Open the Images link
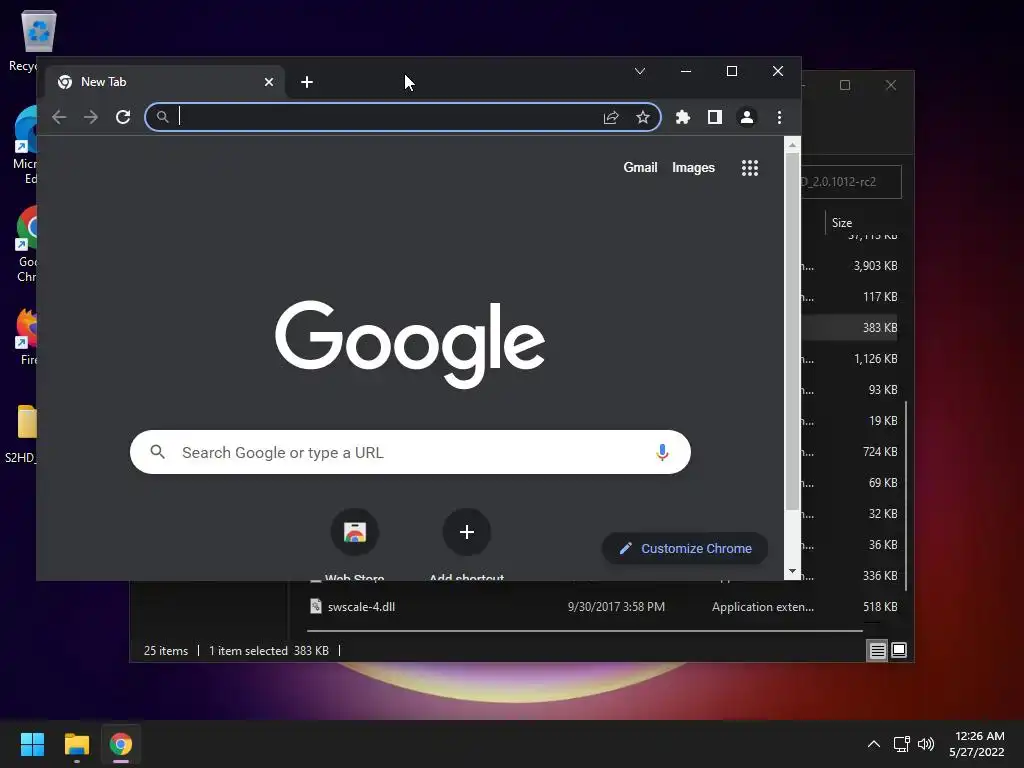 tap(693, 168)
